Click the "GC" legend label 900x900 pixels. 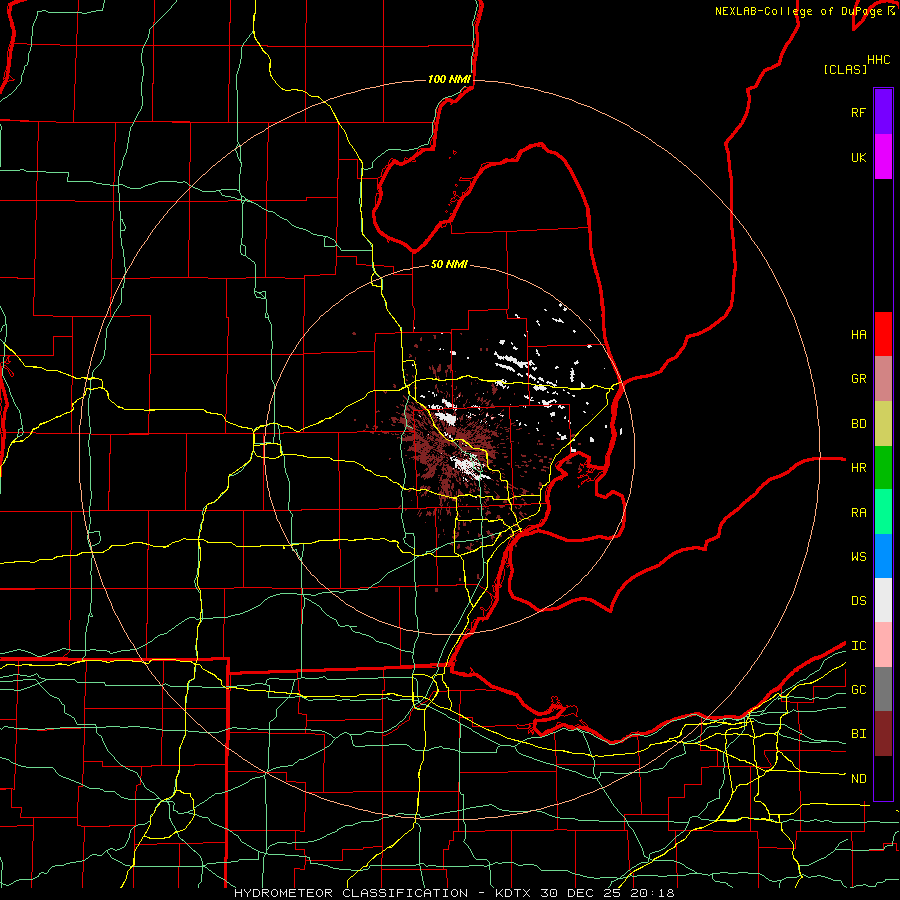(858, 690)
